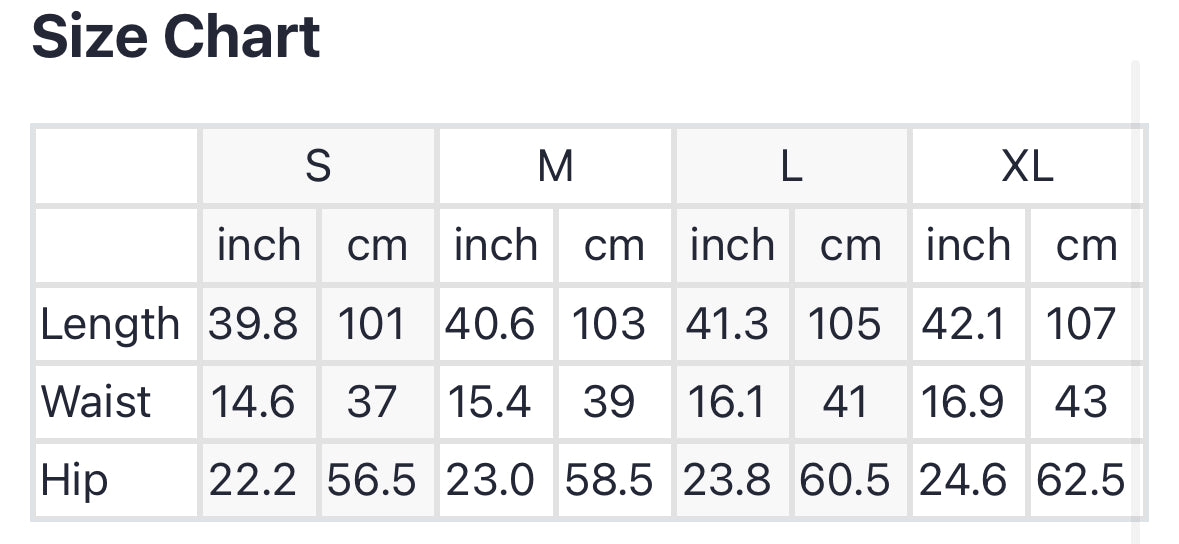
Task: Click the cm subheader under size M
Action: click(614, 245)
